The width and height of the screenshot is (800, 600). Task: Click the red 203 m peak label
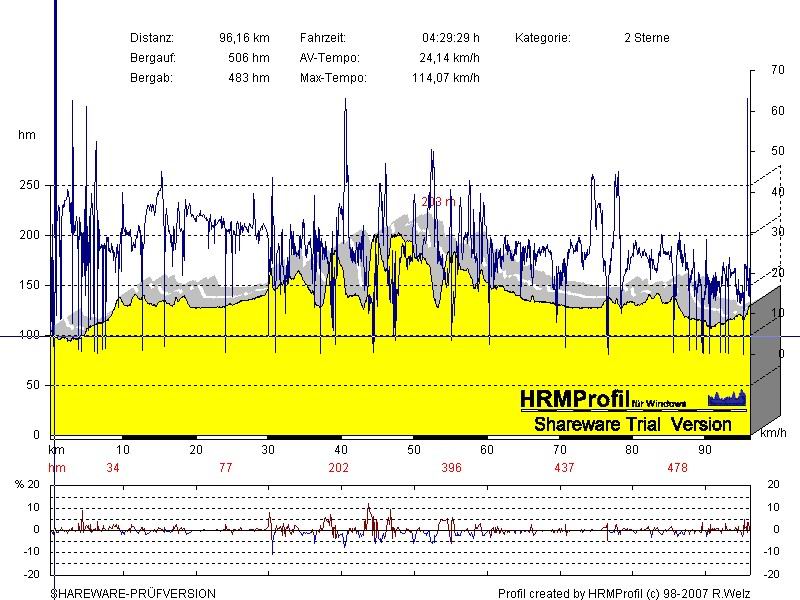point(438,201)
